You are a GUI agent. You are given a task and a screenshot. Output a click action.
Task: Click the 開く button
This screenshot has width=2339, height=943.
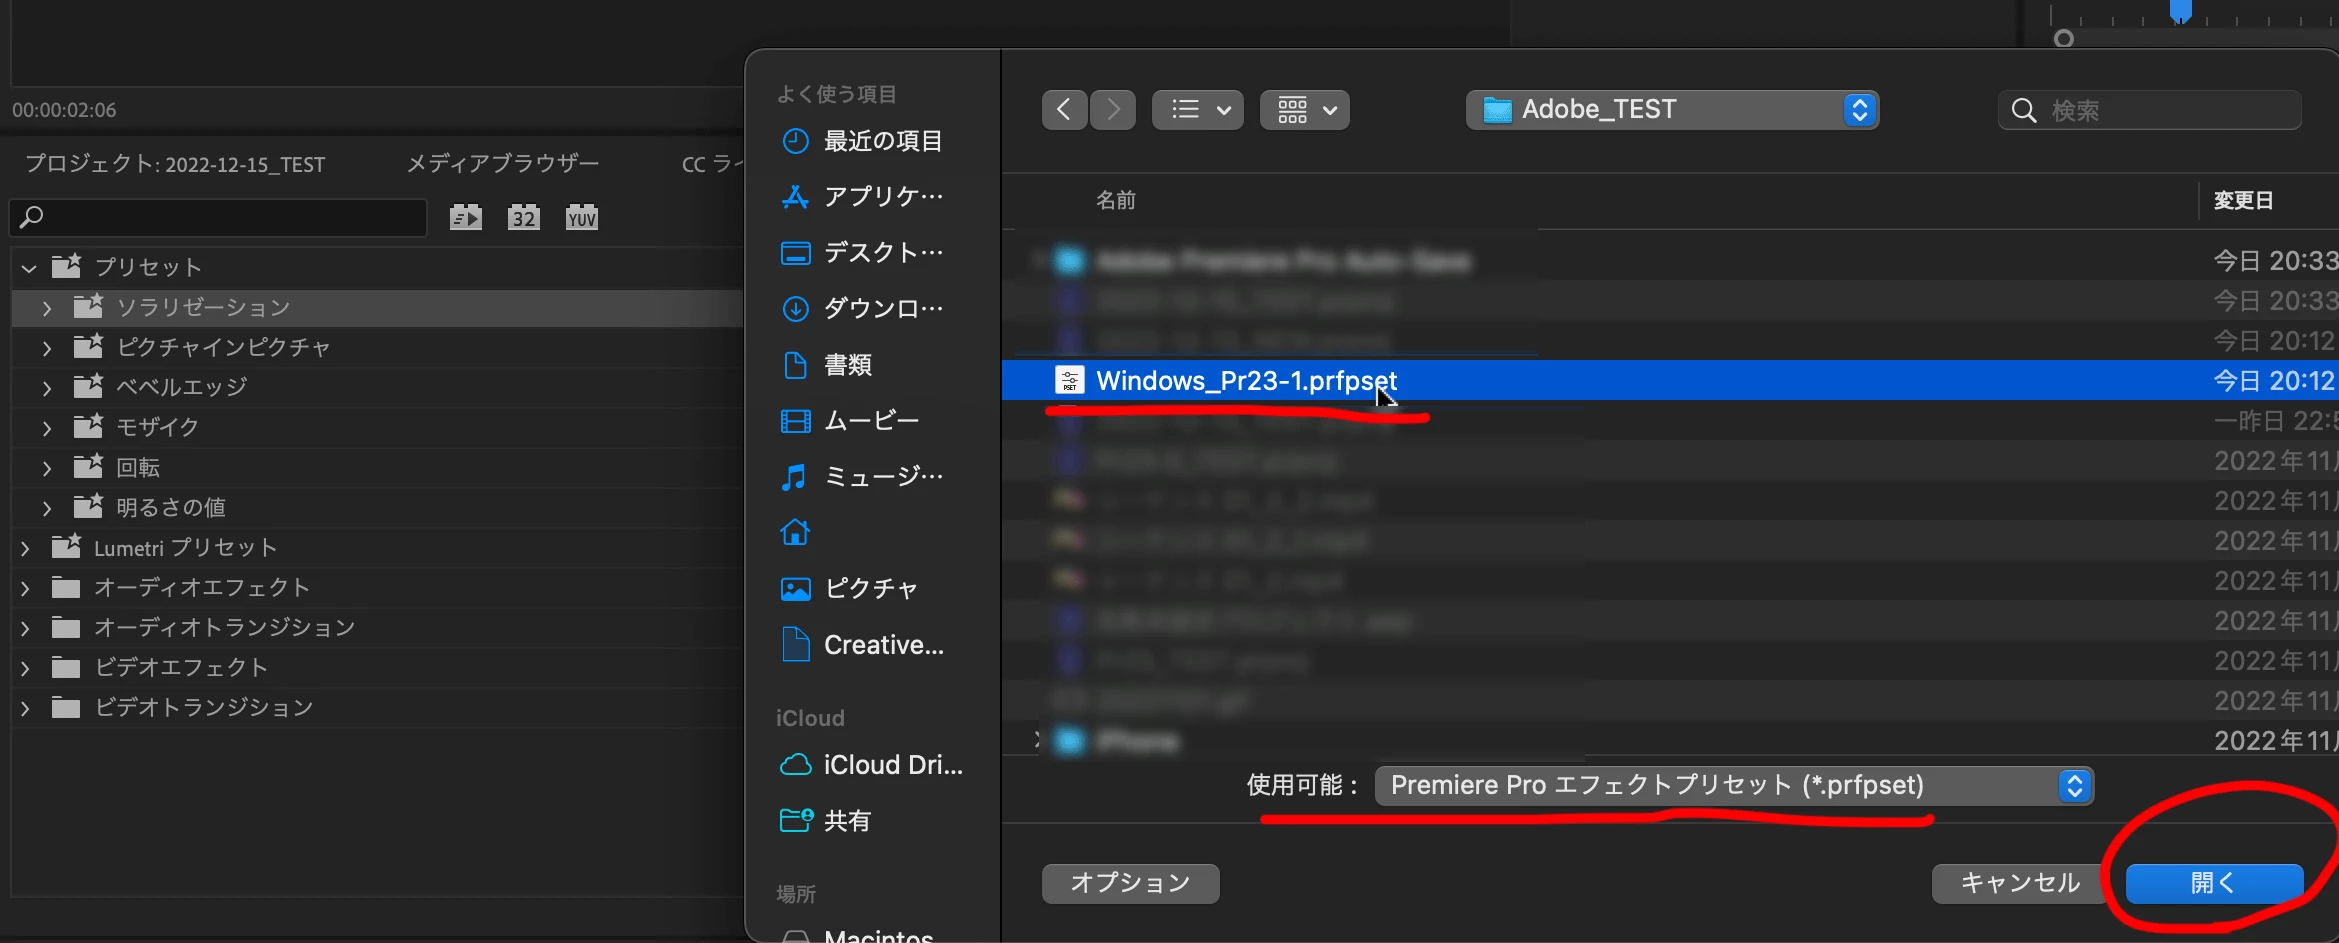[2214, 883]
